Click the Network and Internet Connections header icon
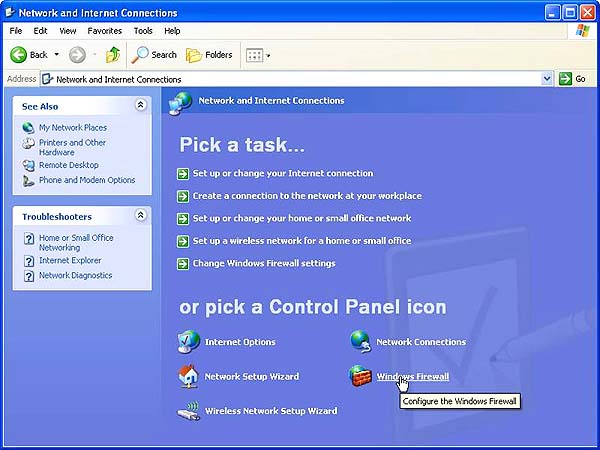 pyautogui.click(x=180, y=103)
